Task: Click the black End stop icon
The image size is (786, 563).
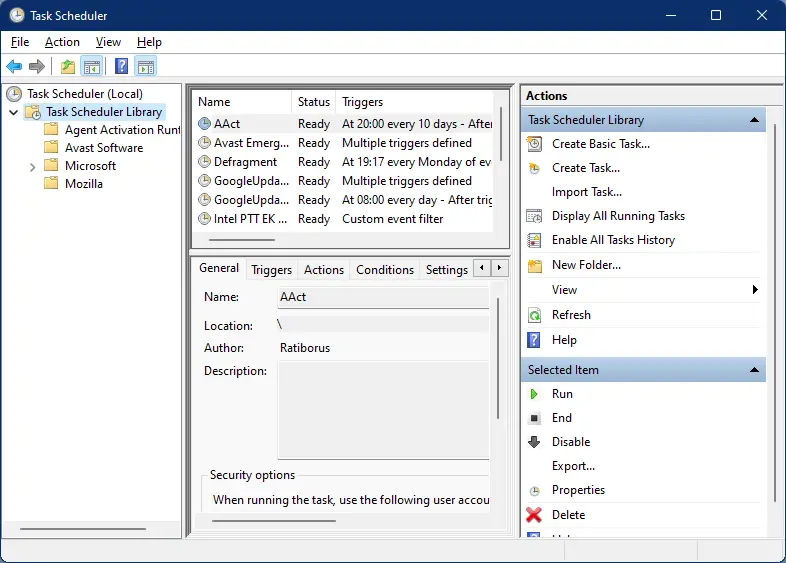Action: tap(534, 418)
